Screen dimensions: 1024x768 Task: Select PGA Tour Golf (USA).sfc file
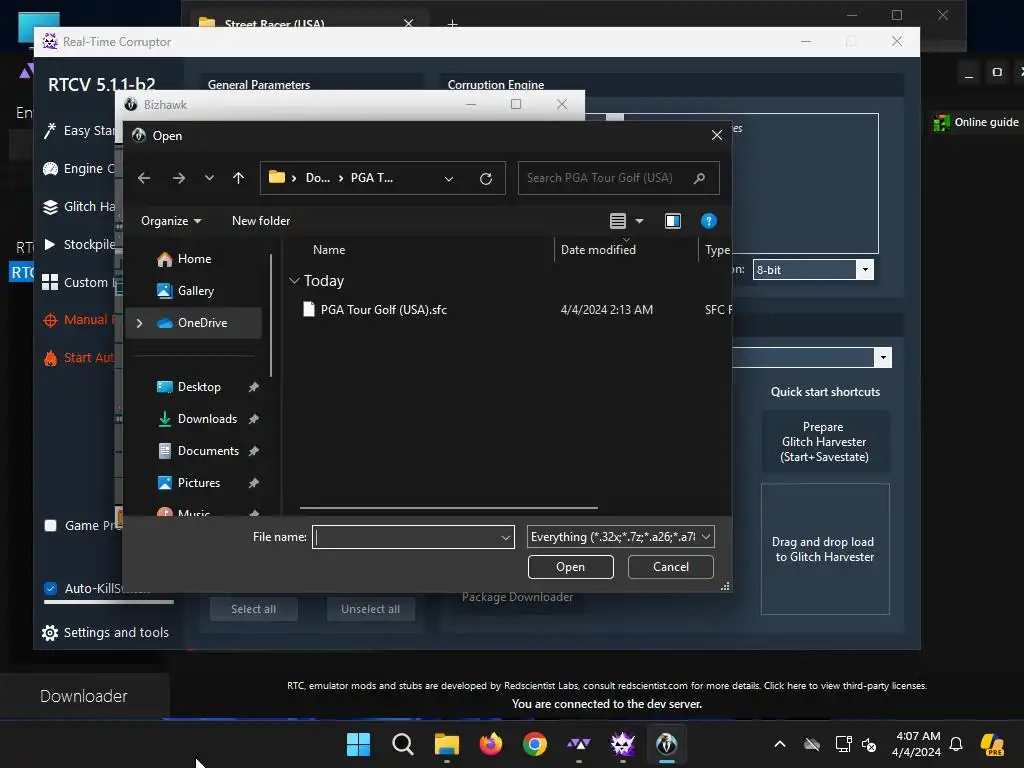coord(383,310)
